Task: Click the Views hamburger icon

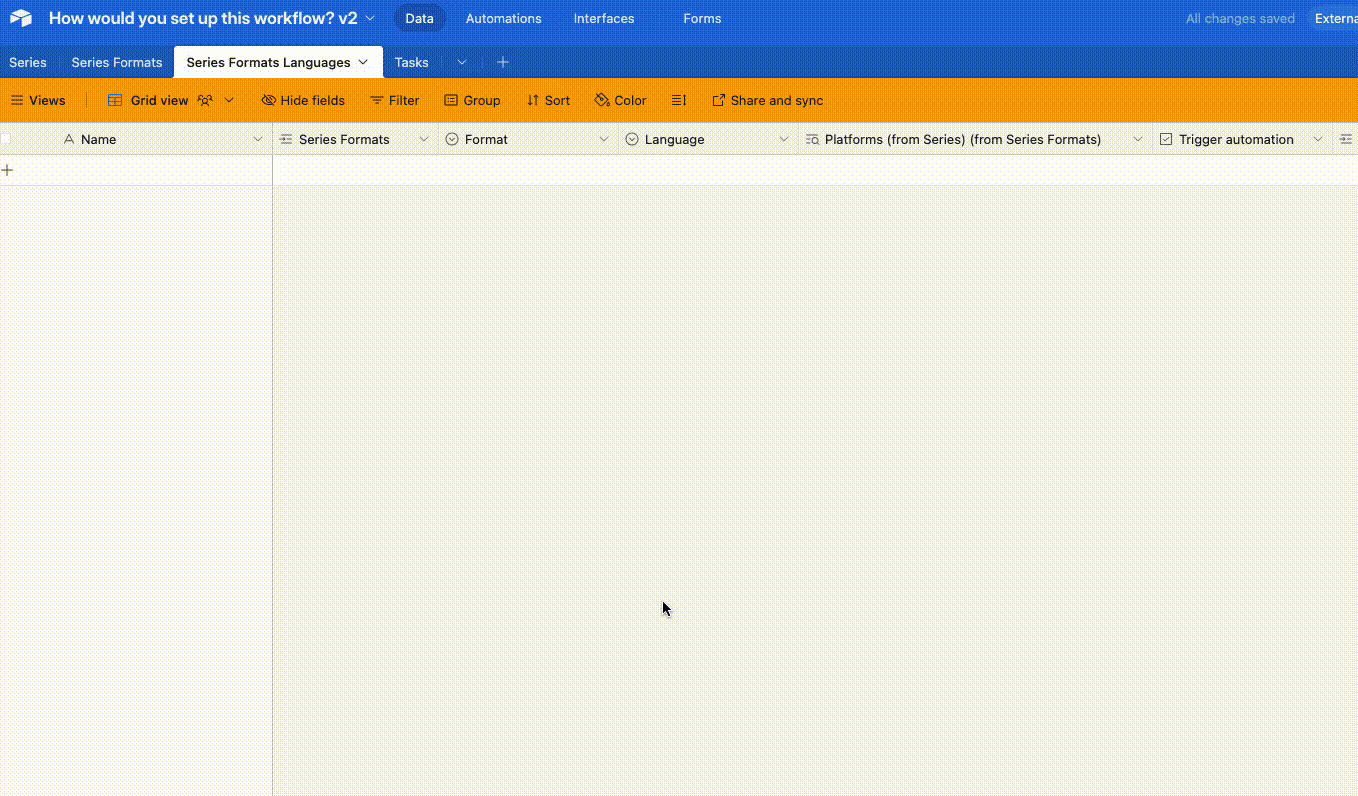Action: pyautogui.click(x=17, y=100)
